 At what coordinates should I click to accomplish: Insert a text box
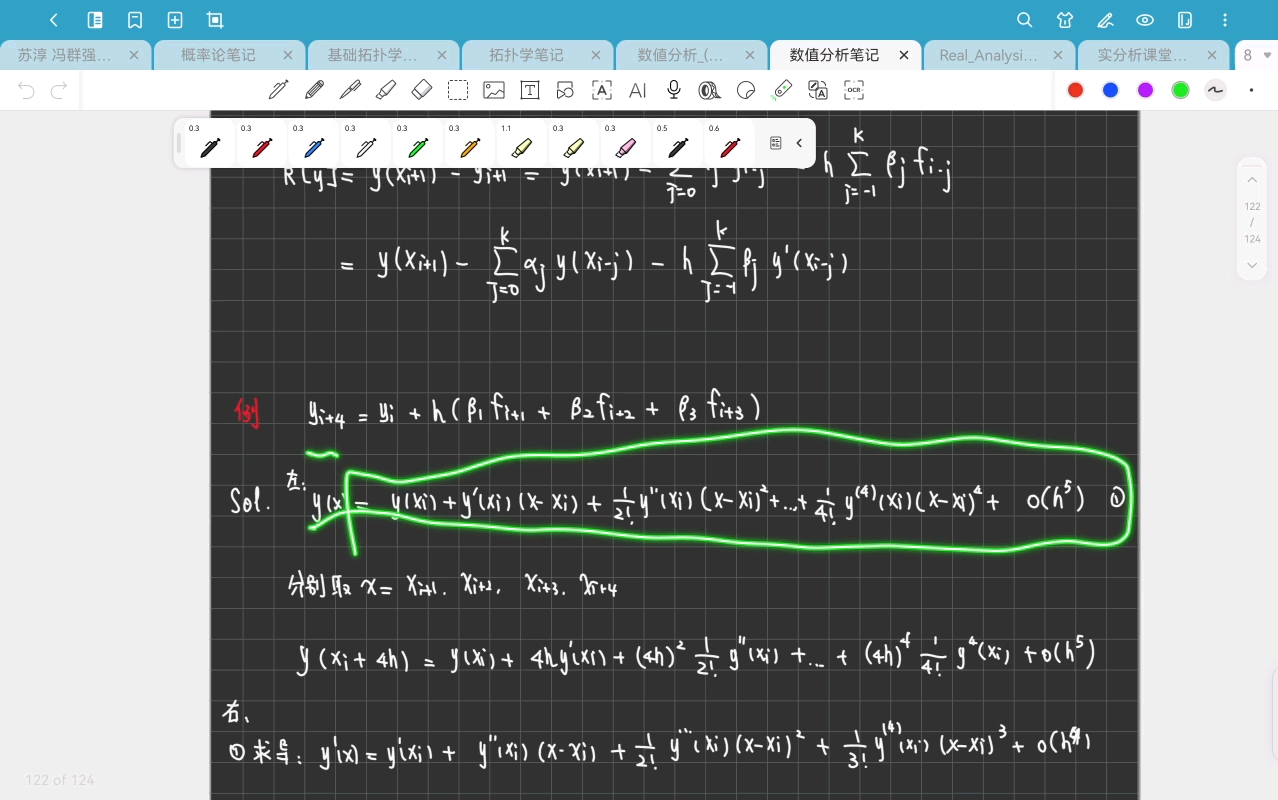pyautogui.click(x=530, y=90)
